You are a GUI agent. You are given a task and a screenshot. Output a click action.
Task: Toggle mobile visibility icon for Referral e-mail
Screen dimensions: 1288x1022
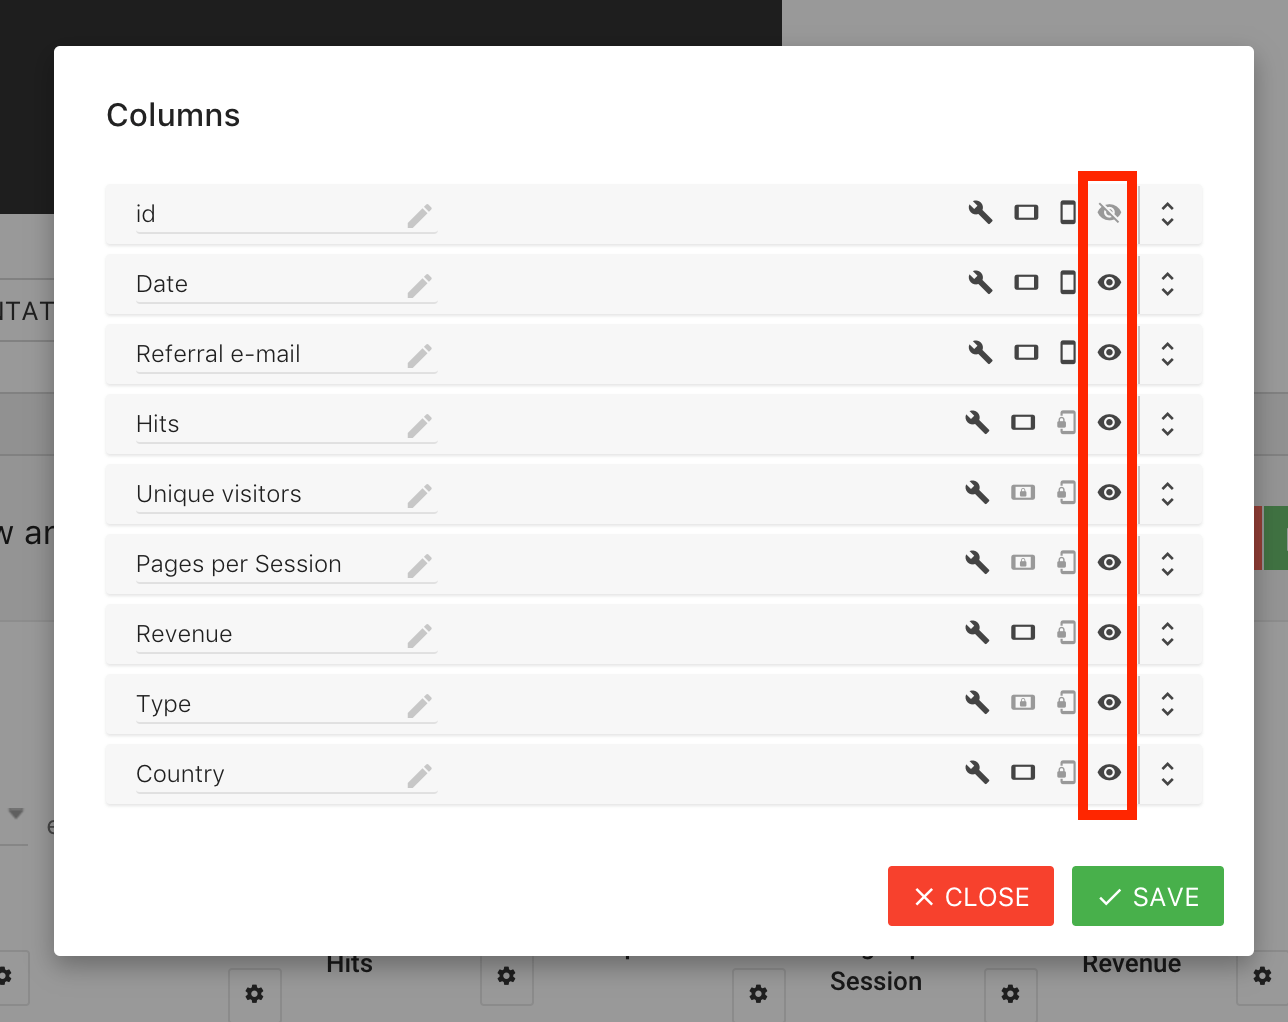(1067, 352)
